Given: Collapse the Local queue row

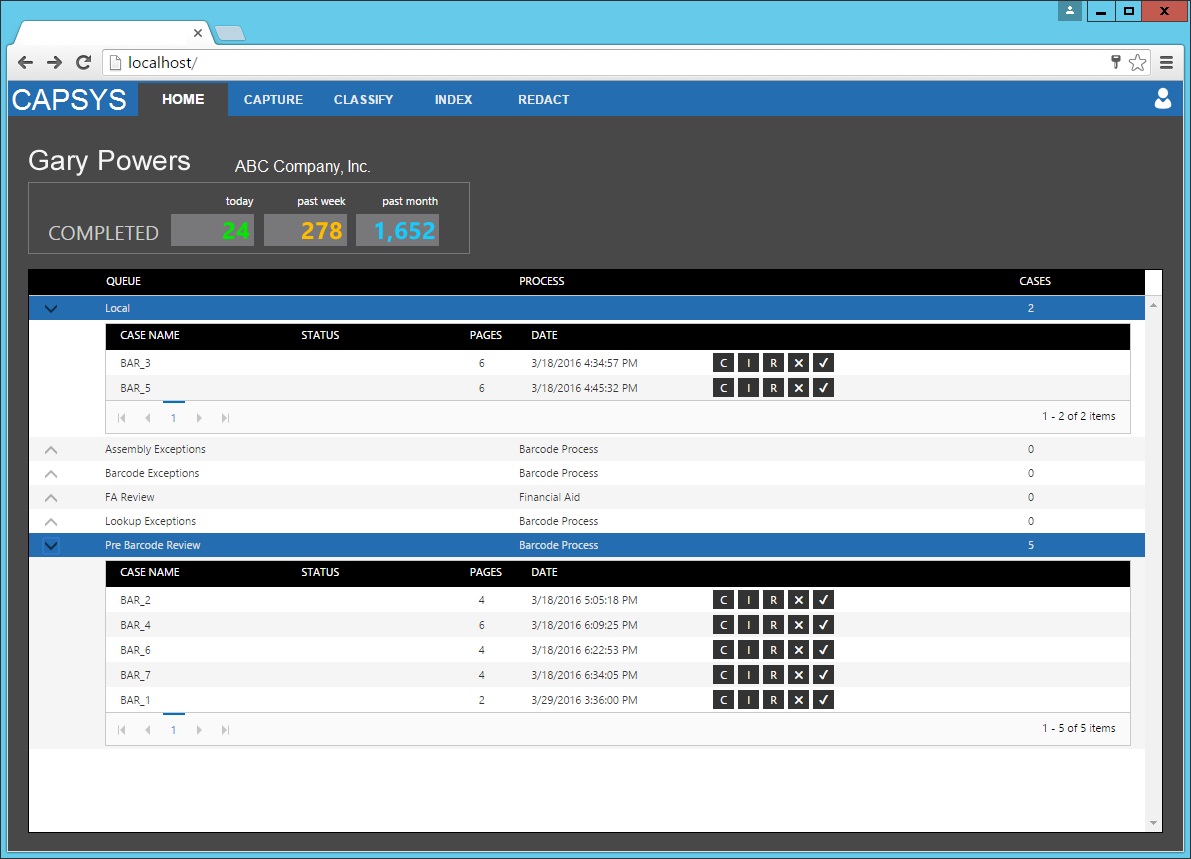Looking at the screenshot, I should [x=52, y=309].
